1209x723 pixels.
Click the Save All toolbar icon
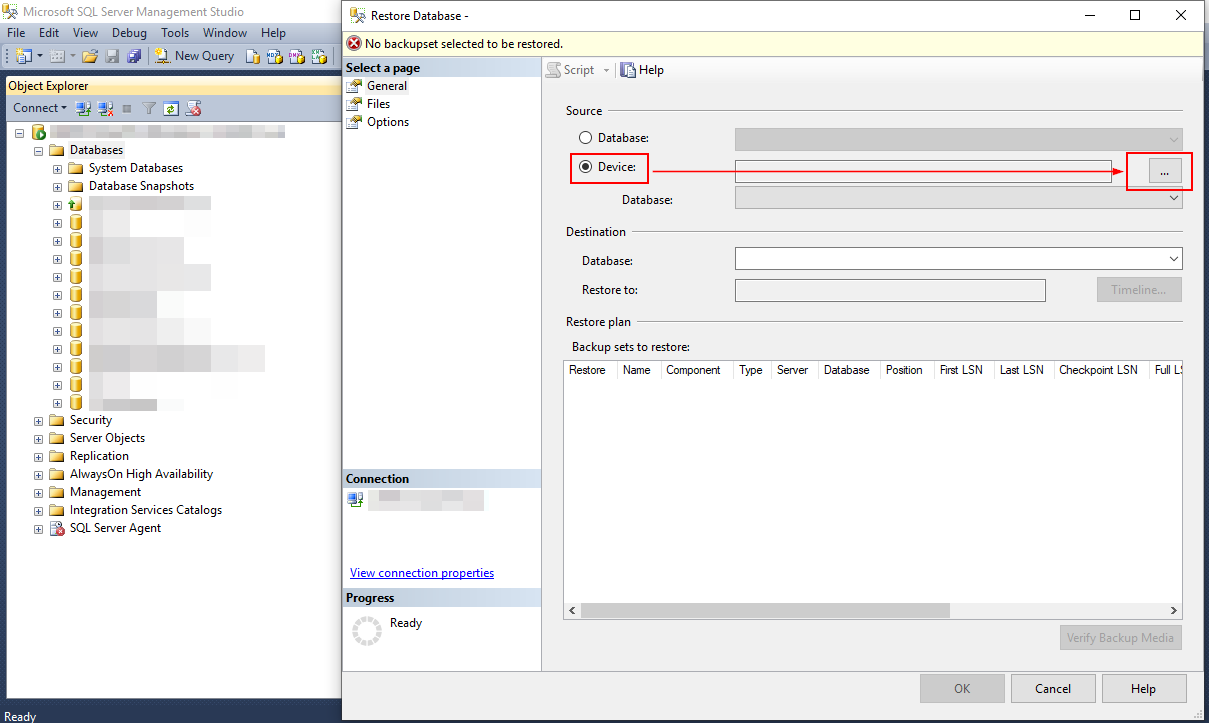(133, 56)
